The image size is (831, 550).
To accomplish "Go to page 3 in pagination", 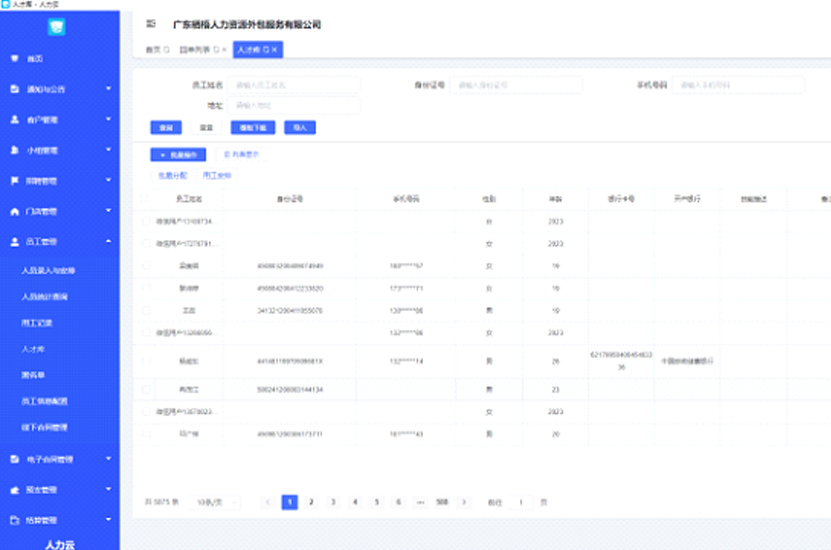I will pyautogui.click(x=333, y=502).
